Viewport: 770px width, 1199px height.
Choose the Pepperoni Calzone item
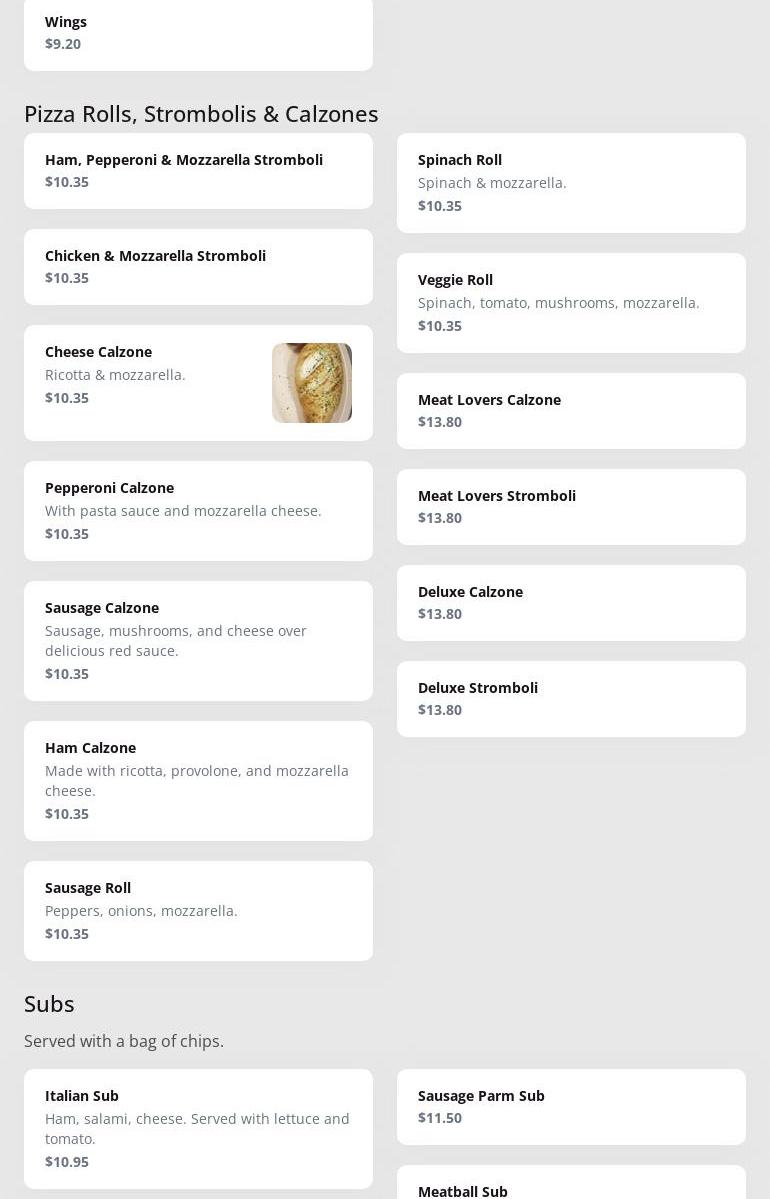click(x=198, y=511)
